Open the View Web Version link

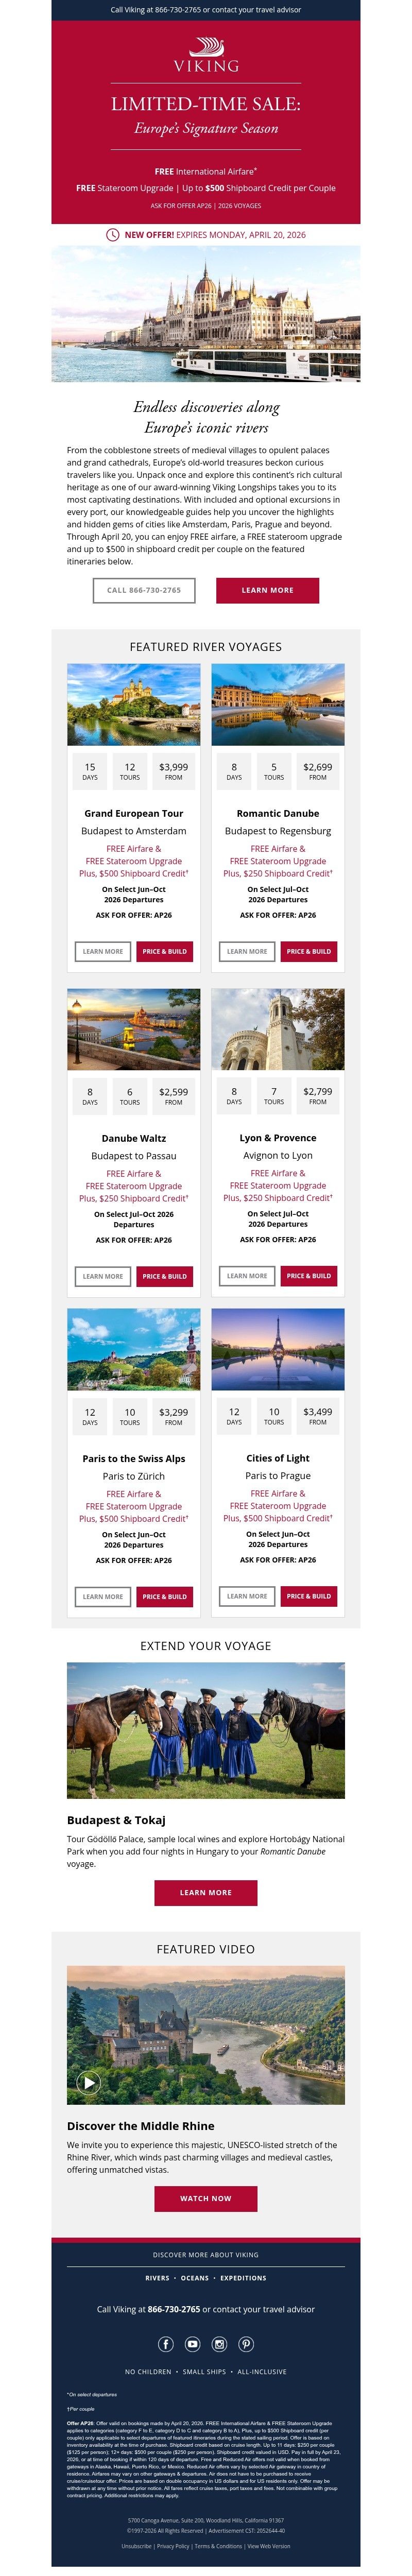pos(269,2546)
